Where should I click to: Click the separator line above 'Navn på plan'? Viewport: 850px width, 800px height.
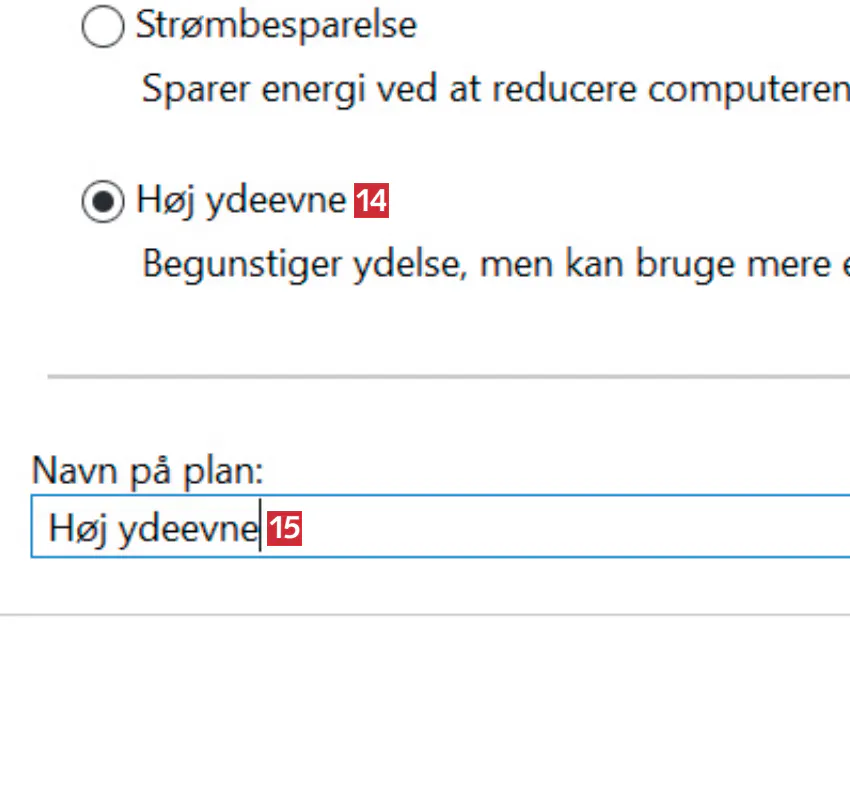pos(450,377)
